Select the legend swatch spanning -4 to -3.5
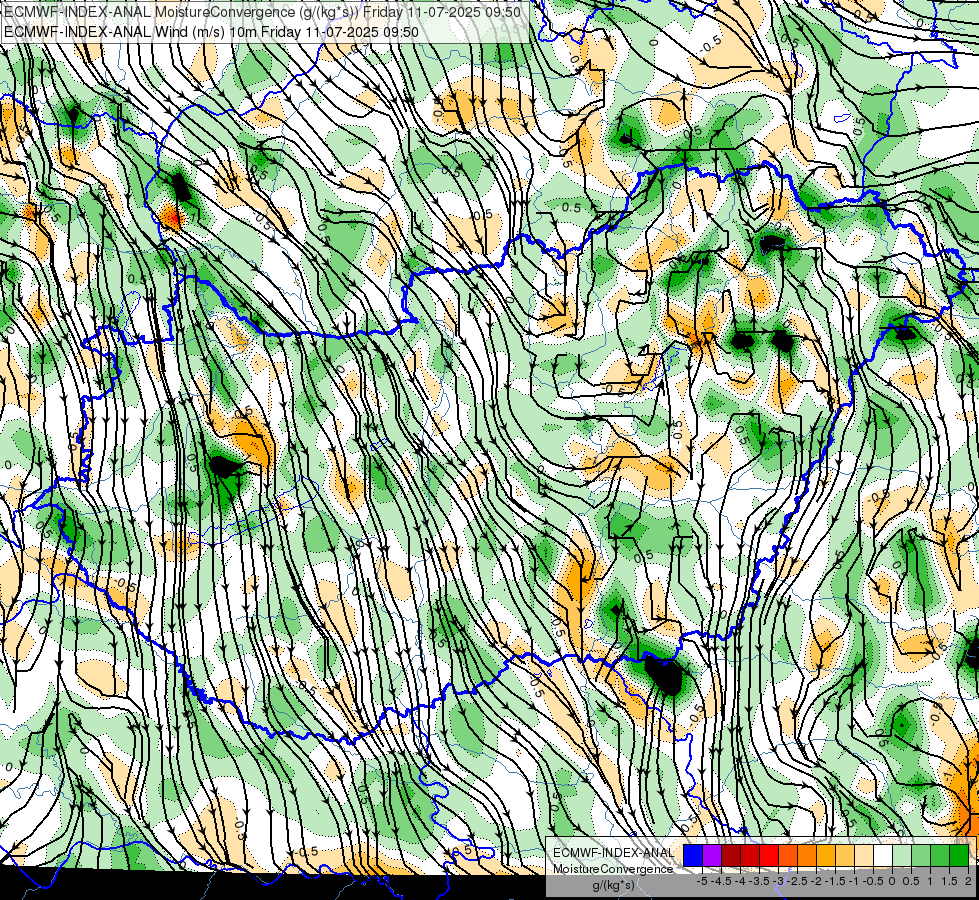 point(750,855)
